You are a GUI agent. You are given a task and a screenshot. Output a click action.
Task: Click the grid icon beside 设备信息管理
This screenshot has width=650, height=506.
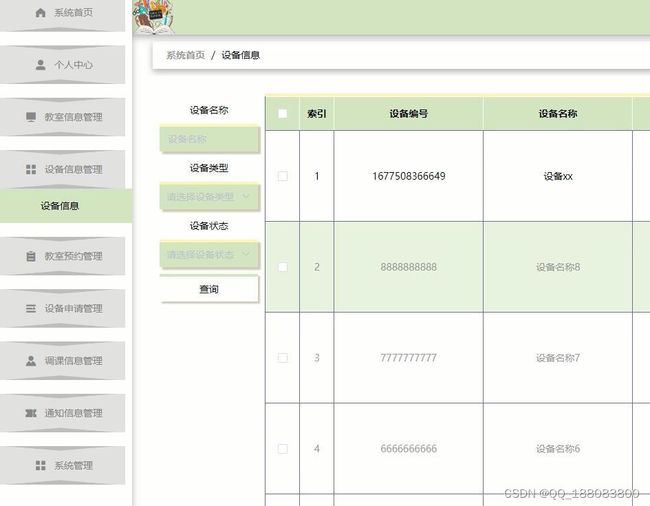coord(31,169)
